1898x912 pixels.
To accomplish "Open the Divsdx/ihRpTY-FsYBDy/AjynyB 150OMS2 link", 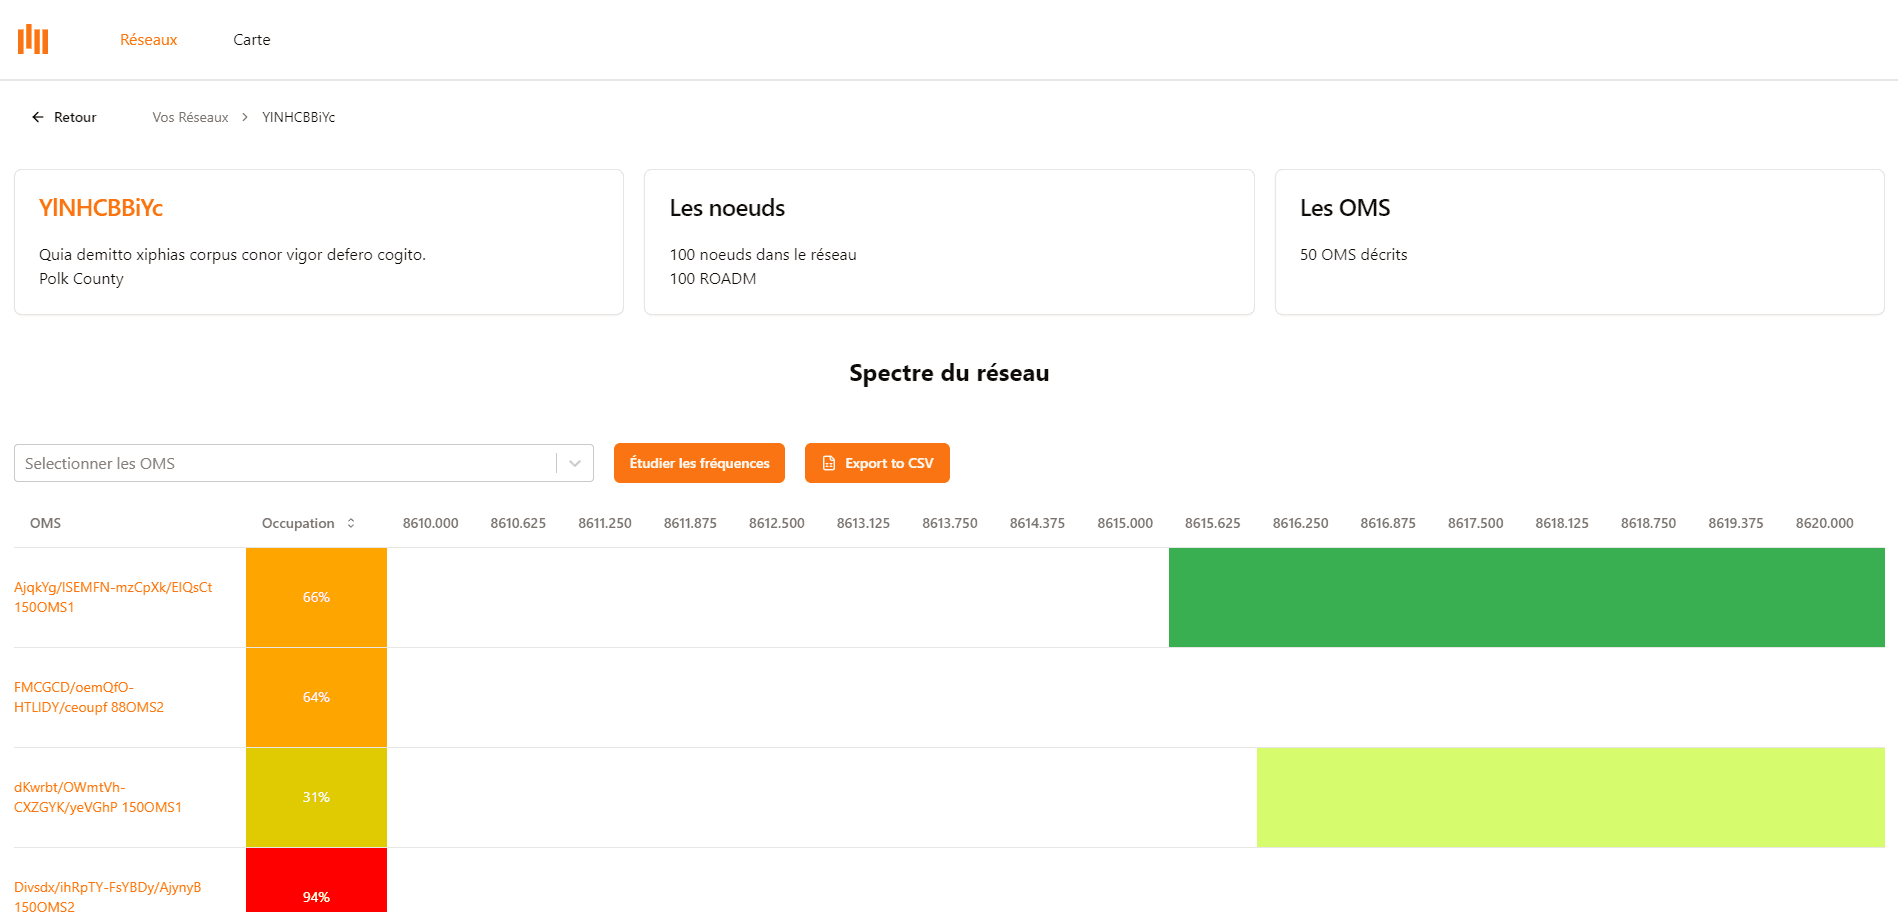I will tap(108, 896).
